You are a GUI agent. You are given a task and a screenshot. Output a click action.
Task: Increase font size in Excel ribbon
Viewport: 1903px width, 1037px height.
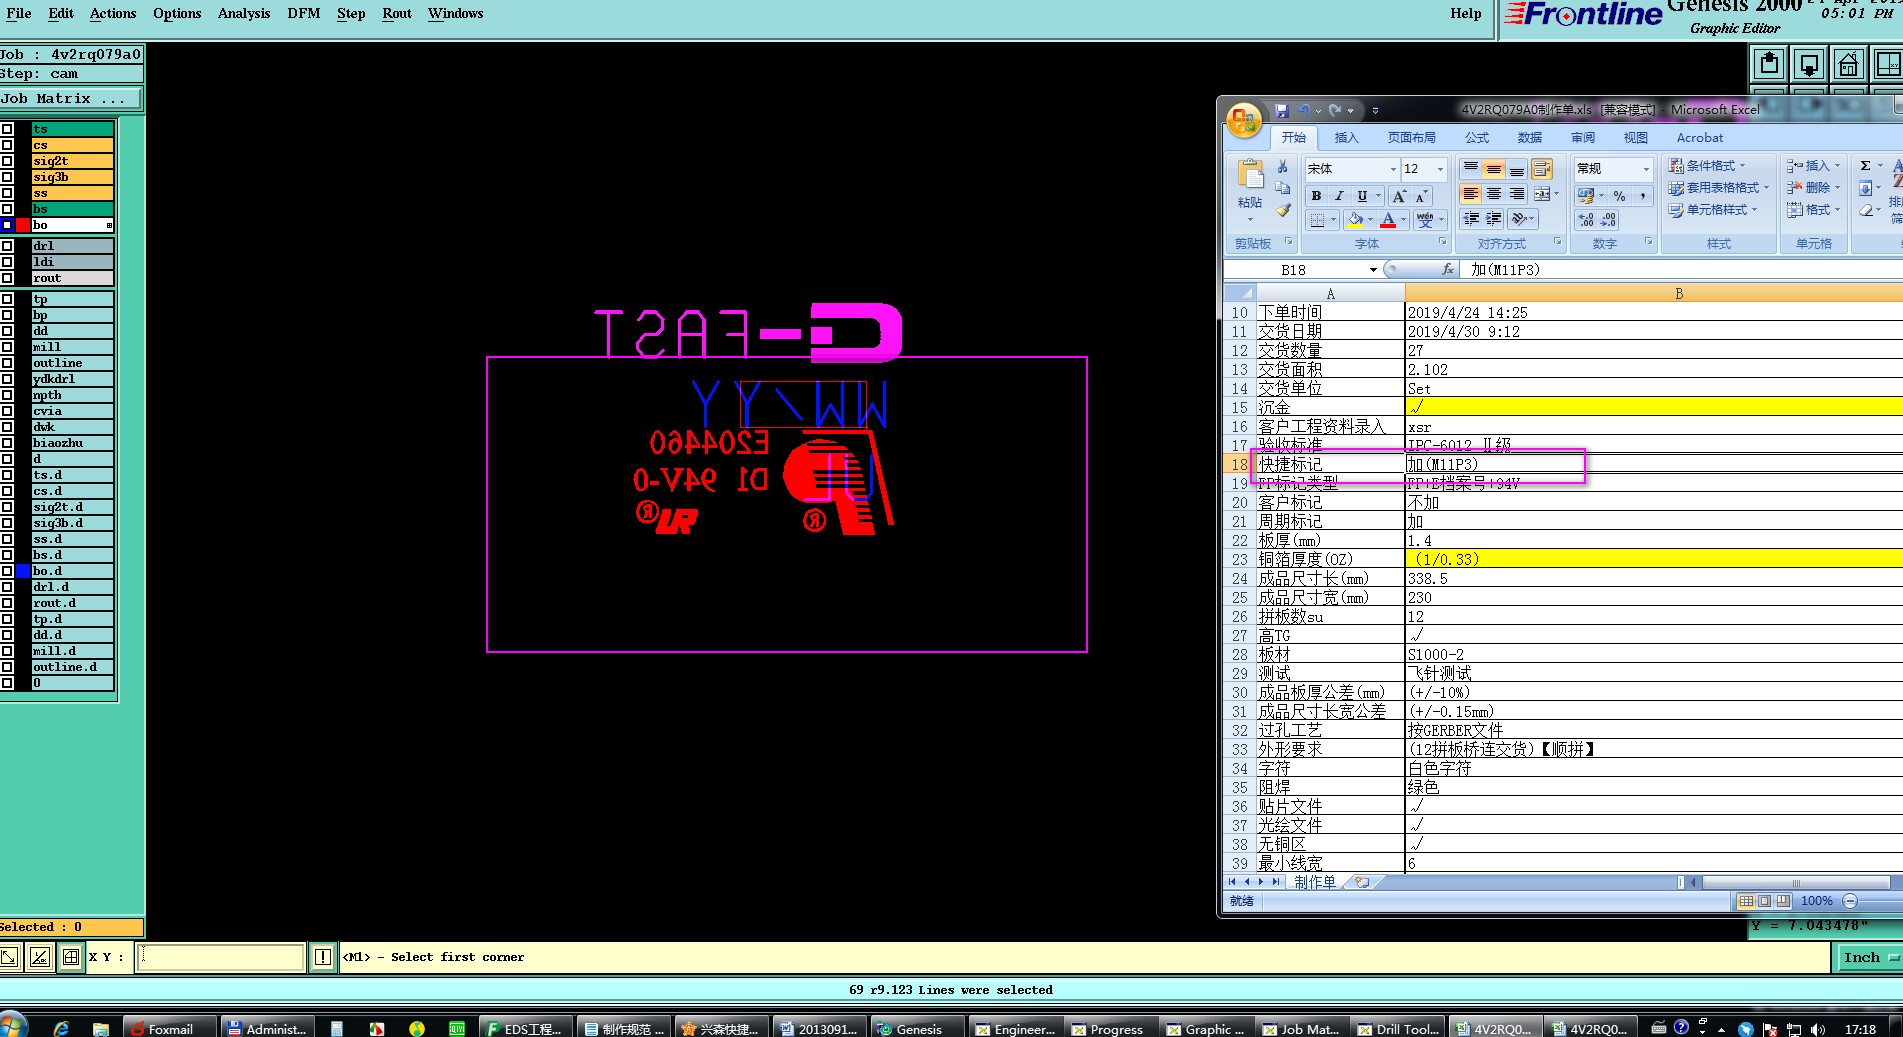pos(1399,196)
